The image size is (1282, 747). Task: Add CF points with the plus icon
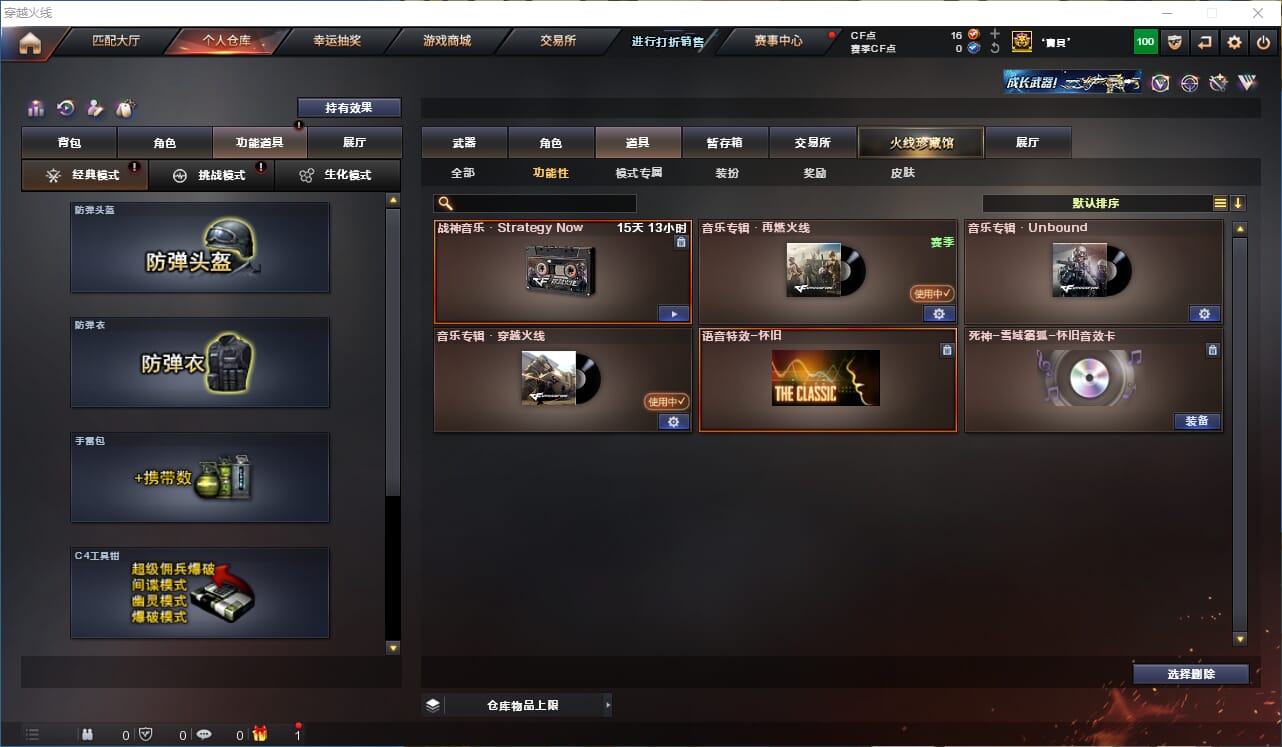994,34
